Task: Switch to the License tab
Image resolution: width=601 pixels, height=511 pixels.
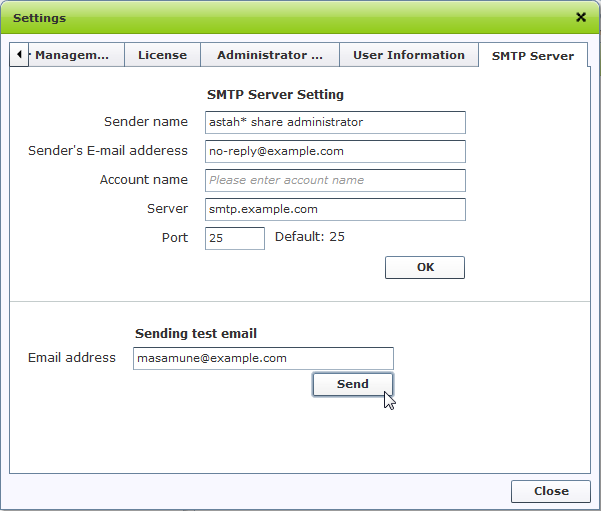Action: (x=163, y=55)
